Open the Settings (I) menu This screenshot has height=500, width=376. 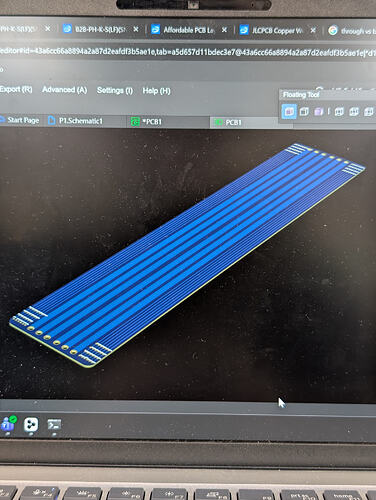(x=115, y=90)
